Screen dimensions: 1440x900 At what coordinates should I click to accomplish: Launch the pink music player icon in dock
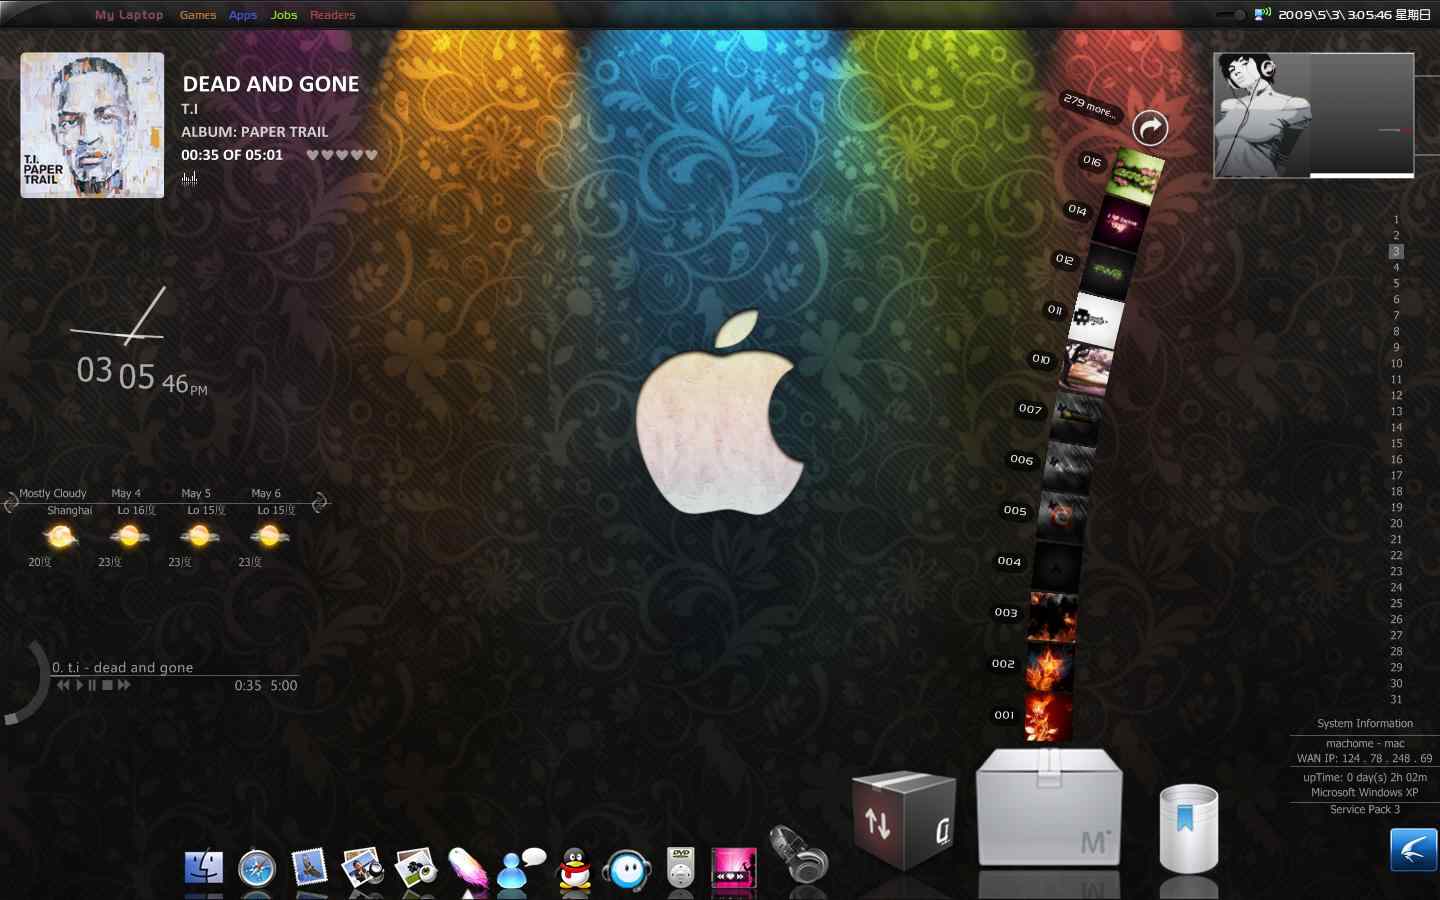(x=734, y=867)
